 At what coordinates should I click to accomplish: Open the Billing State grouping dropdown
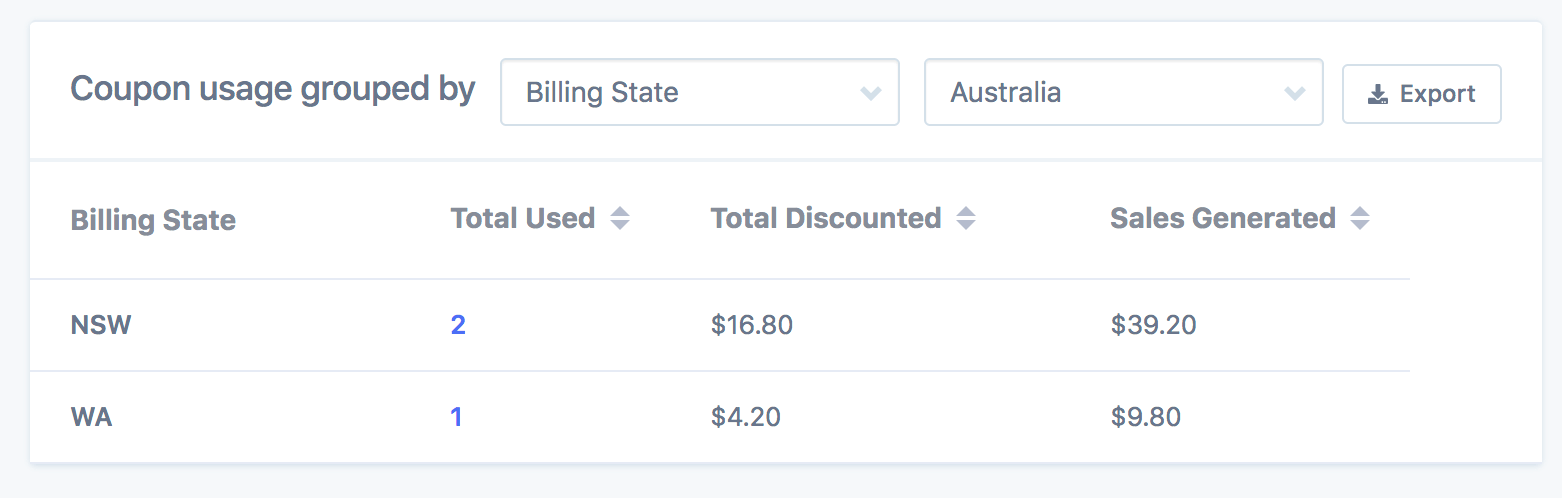point(699,93)
